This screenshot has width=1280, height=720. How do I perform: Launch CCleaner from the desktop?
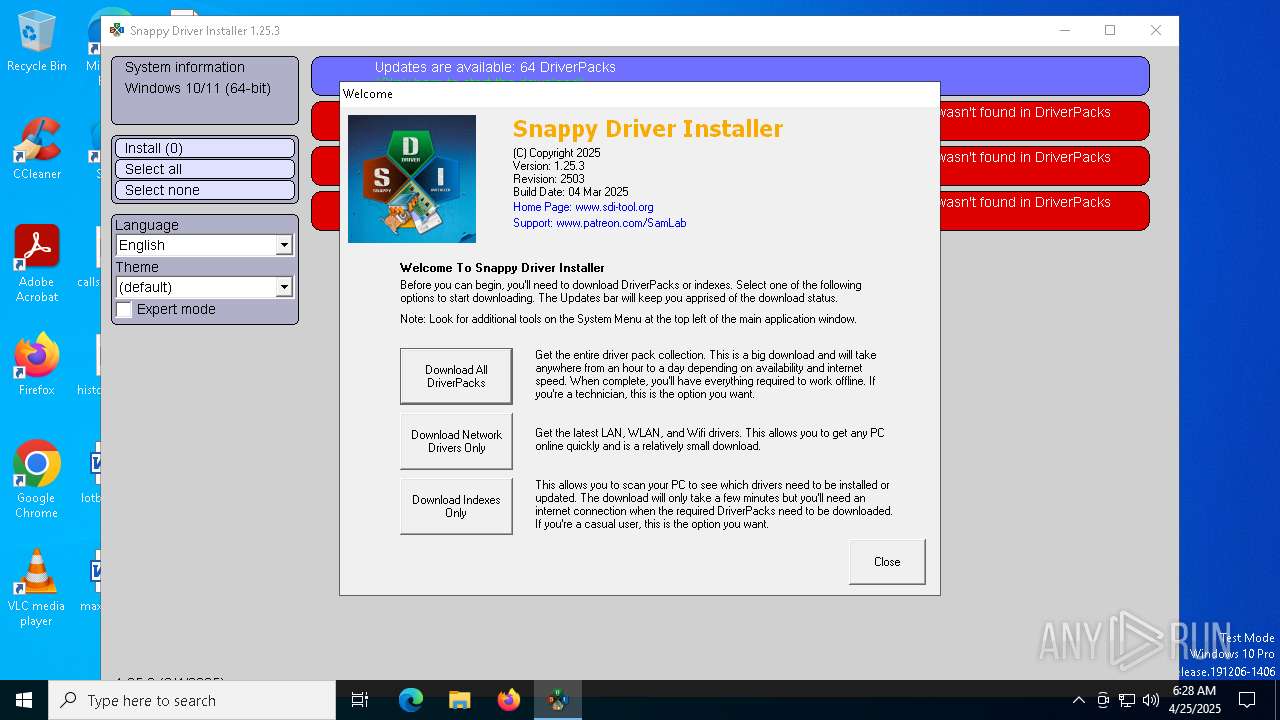pos(37,149)
